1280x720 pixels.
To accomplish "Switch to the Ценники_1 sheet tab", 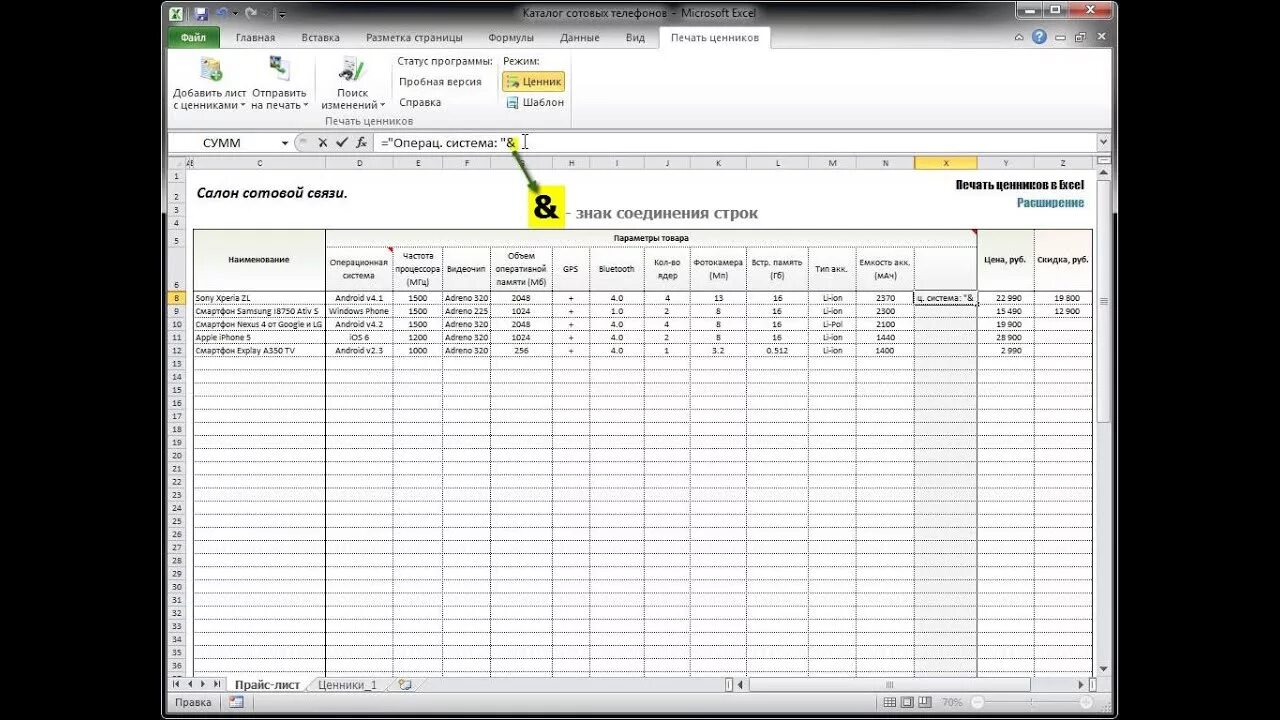I will pos(348,685).
